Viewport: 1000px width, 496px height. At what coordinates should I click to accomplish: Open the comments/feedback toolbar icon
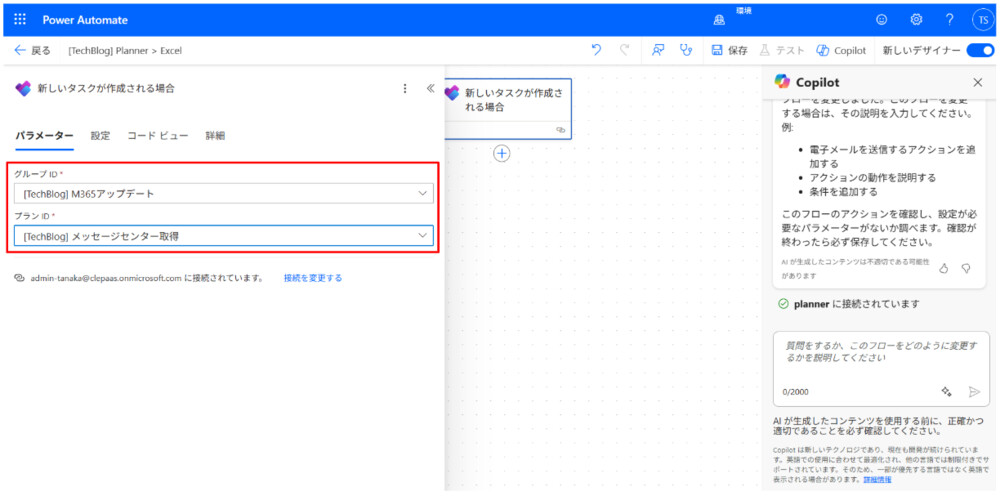click(658, 50)
